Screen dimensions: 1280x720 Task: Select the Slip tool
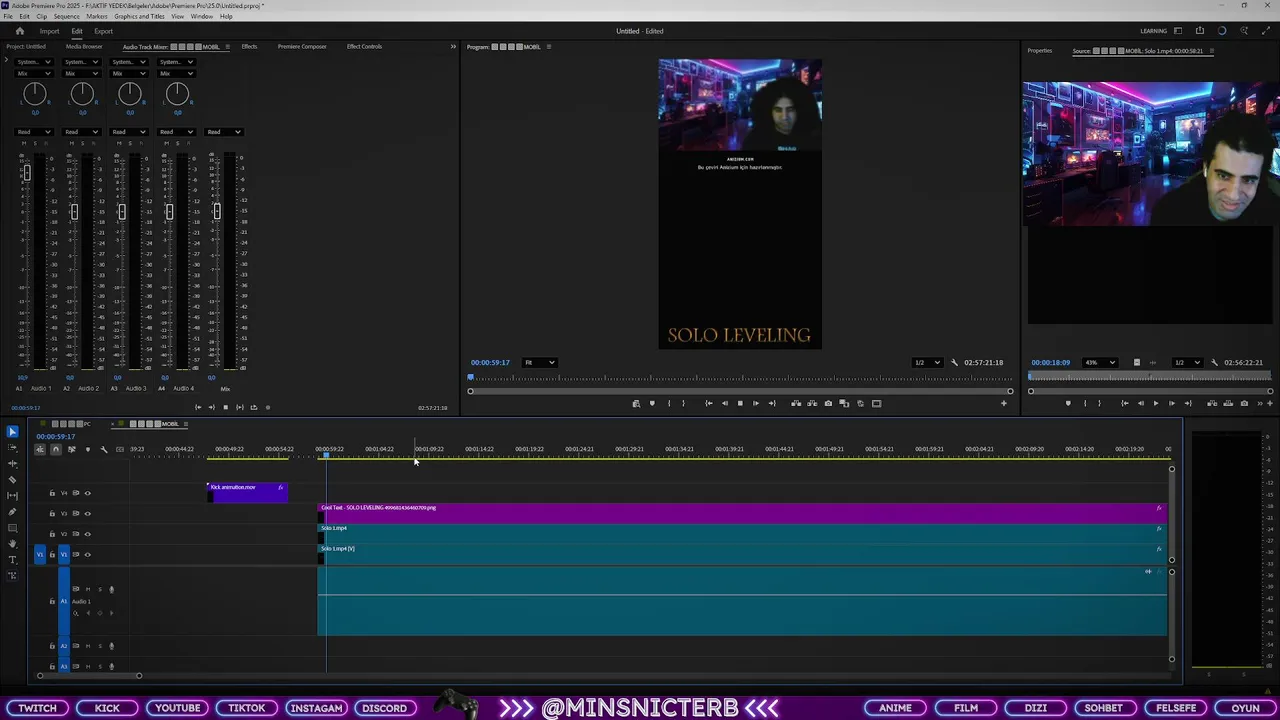click(12, 496)
